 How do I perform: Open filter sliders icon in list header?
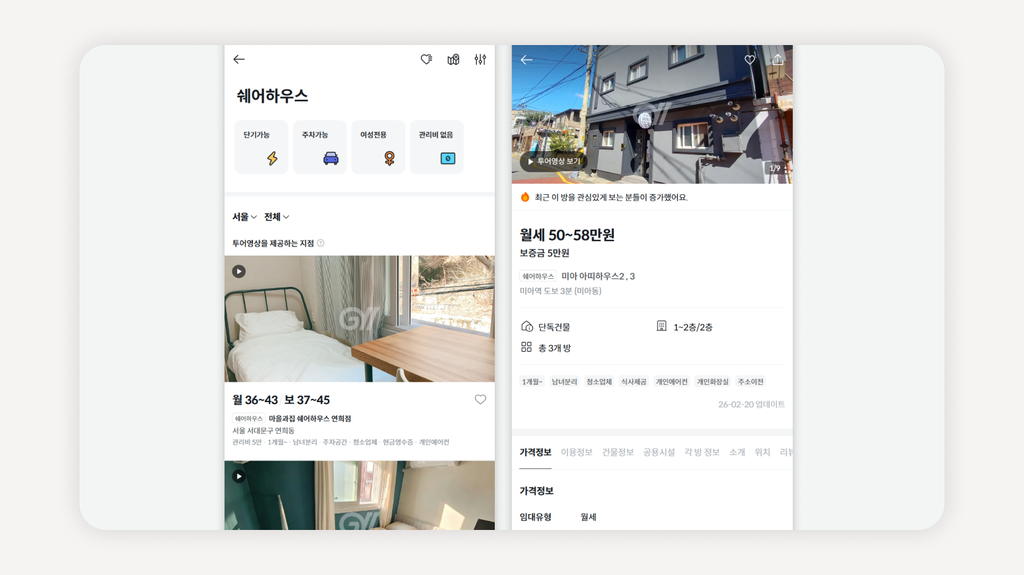pos(480,59)
